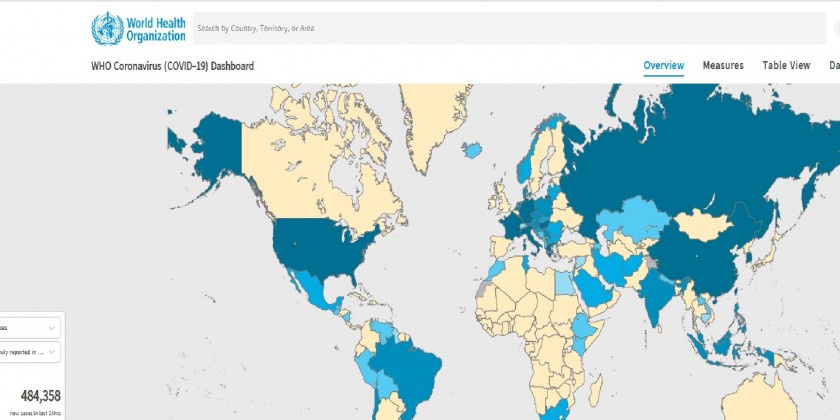
Task: Switch to the Overview tab
Action: (x=663, y=66)
